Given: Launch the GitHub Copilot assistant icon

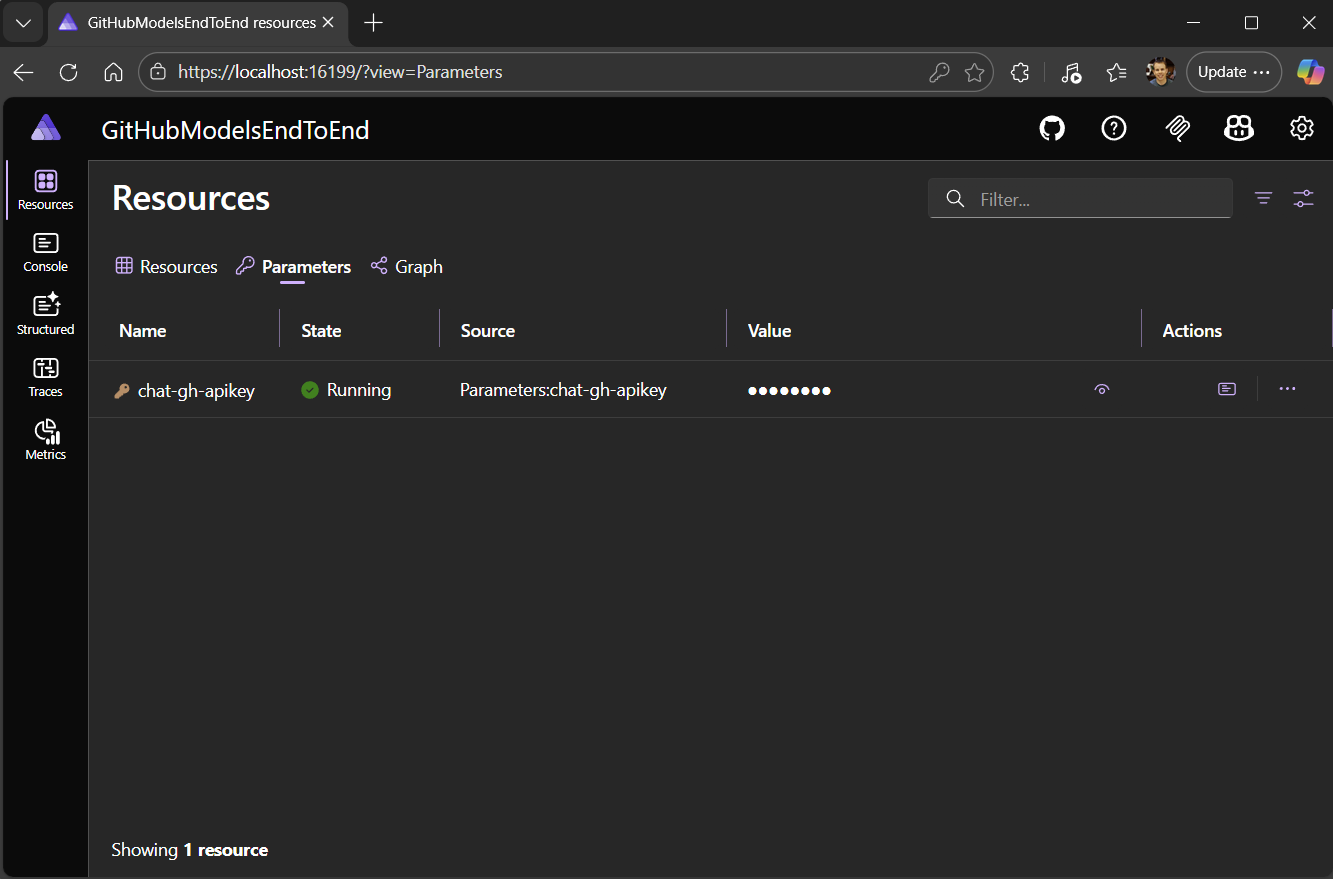Looking at the screenshot, I should pos(1239,128).
